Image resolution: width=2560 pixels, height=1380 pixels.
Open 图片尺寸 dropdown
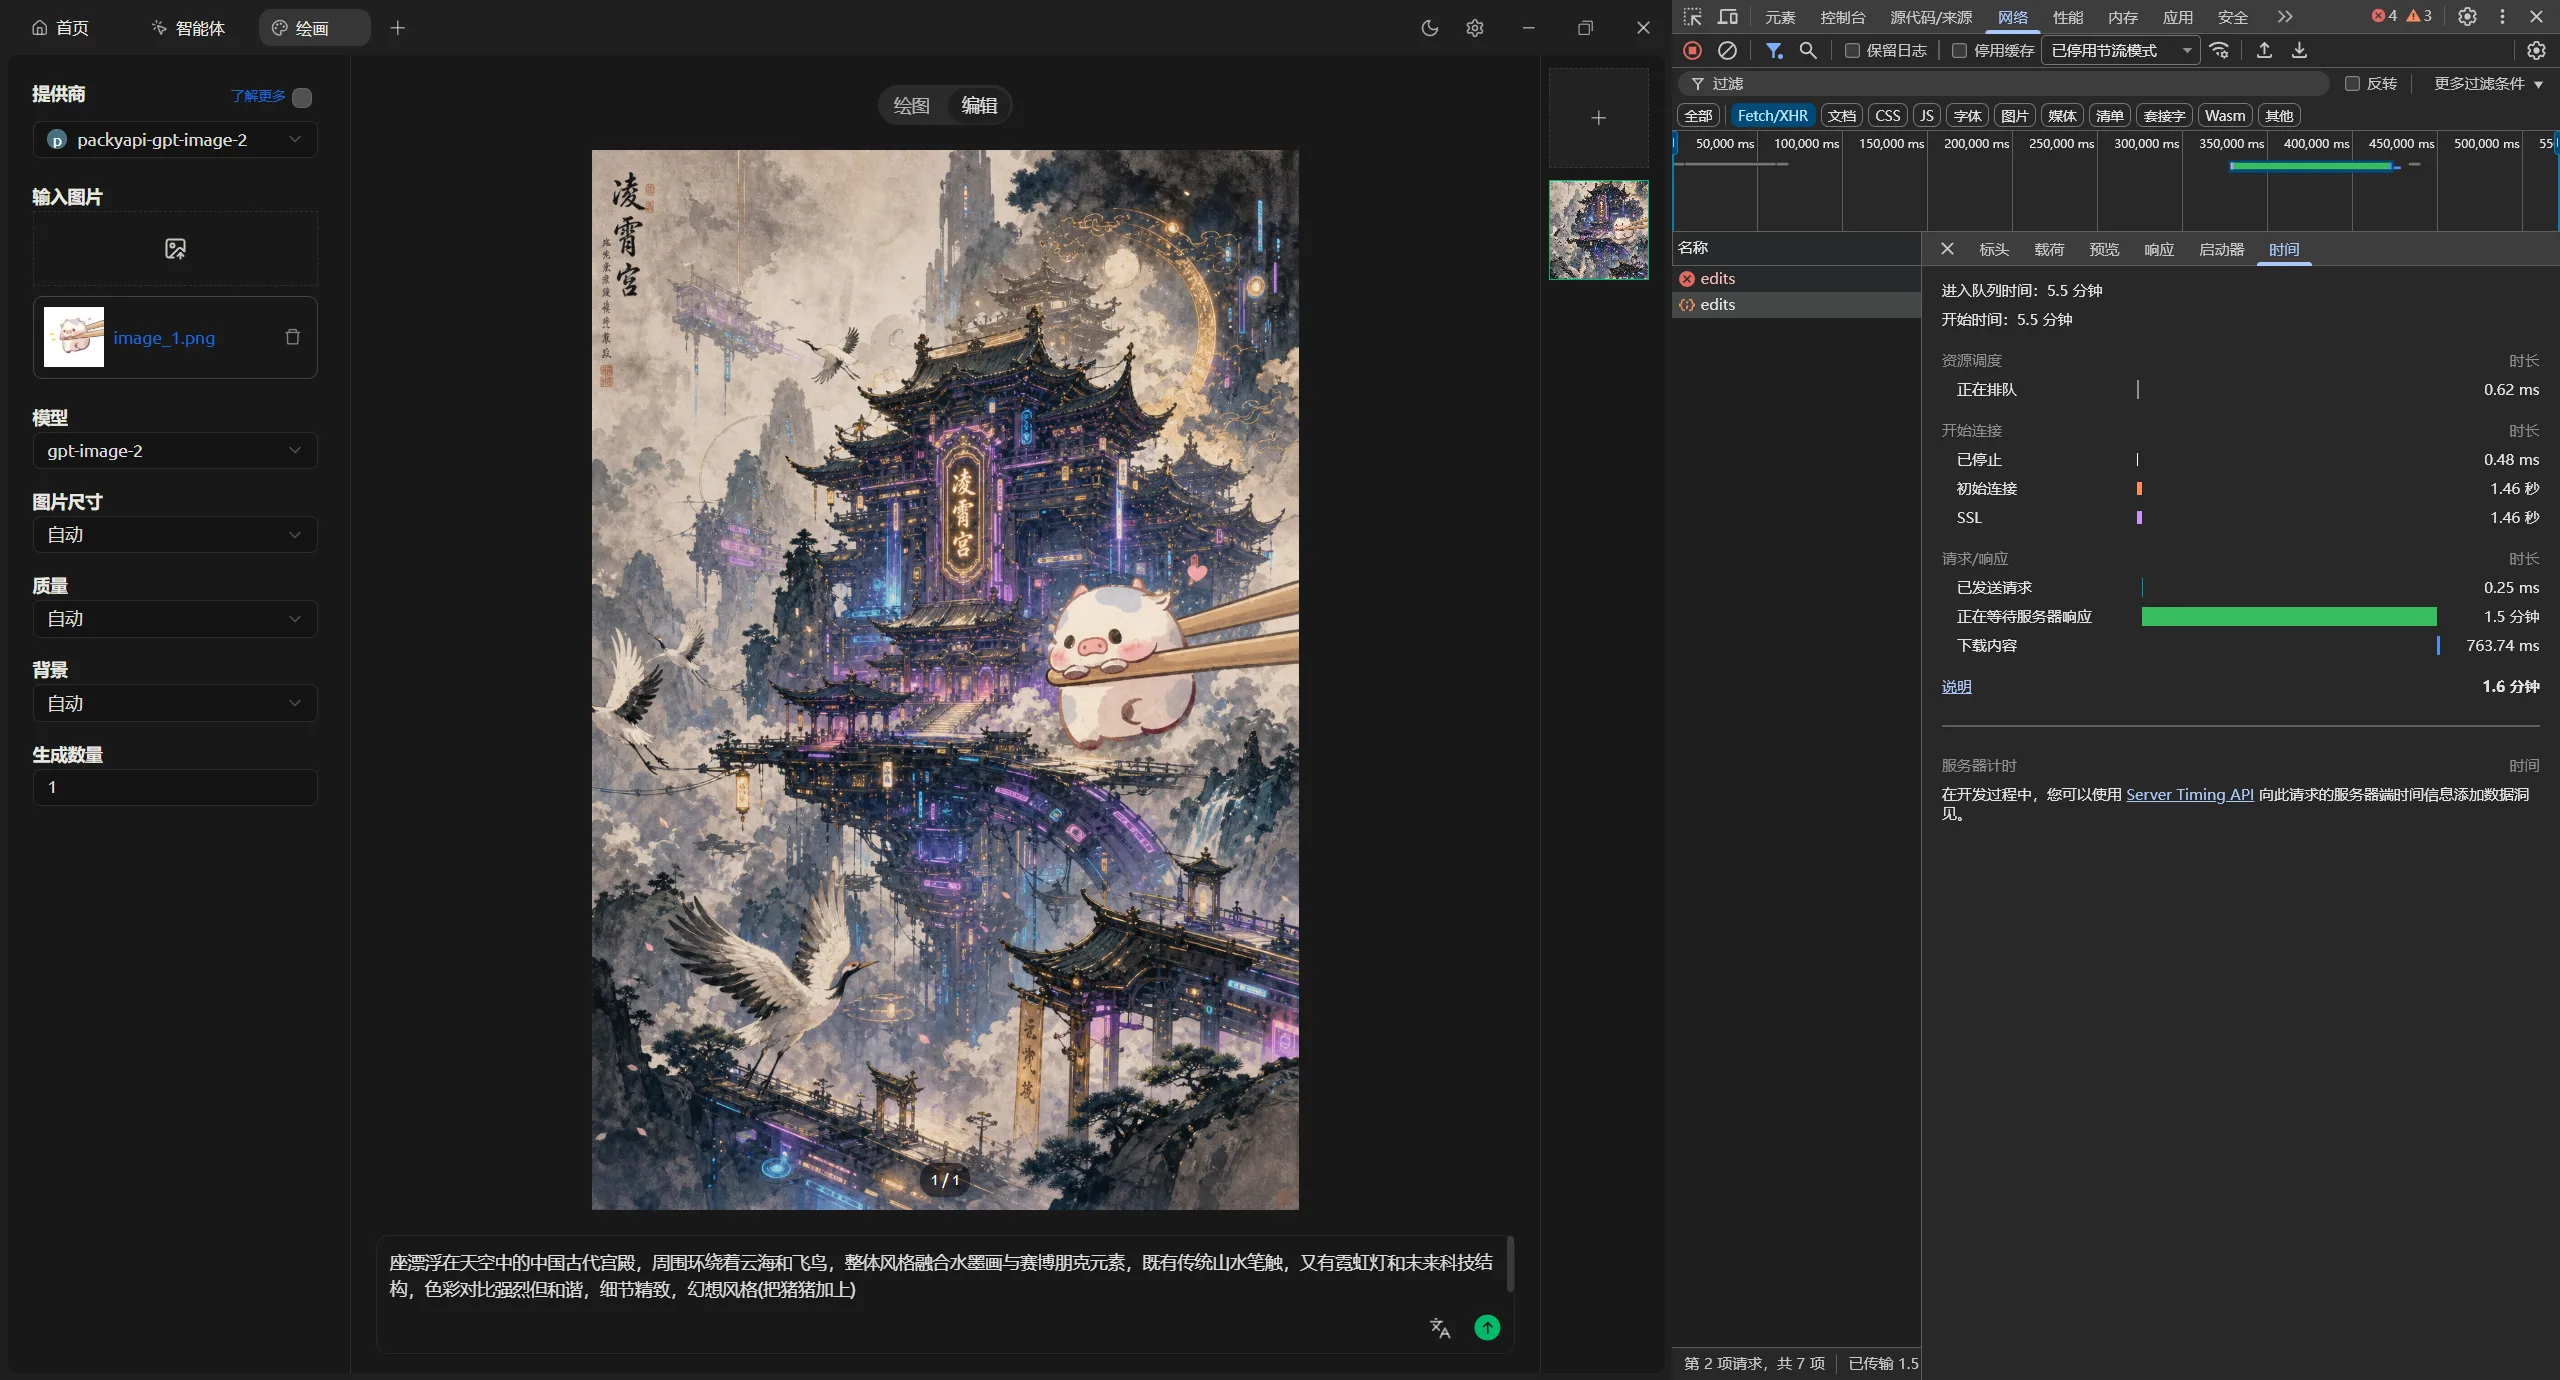click(175, 535)
